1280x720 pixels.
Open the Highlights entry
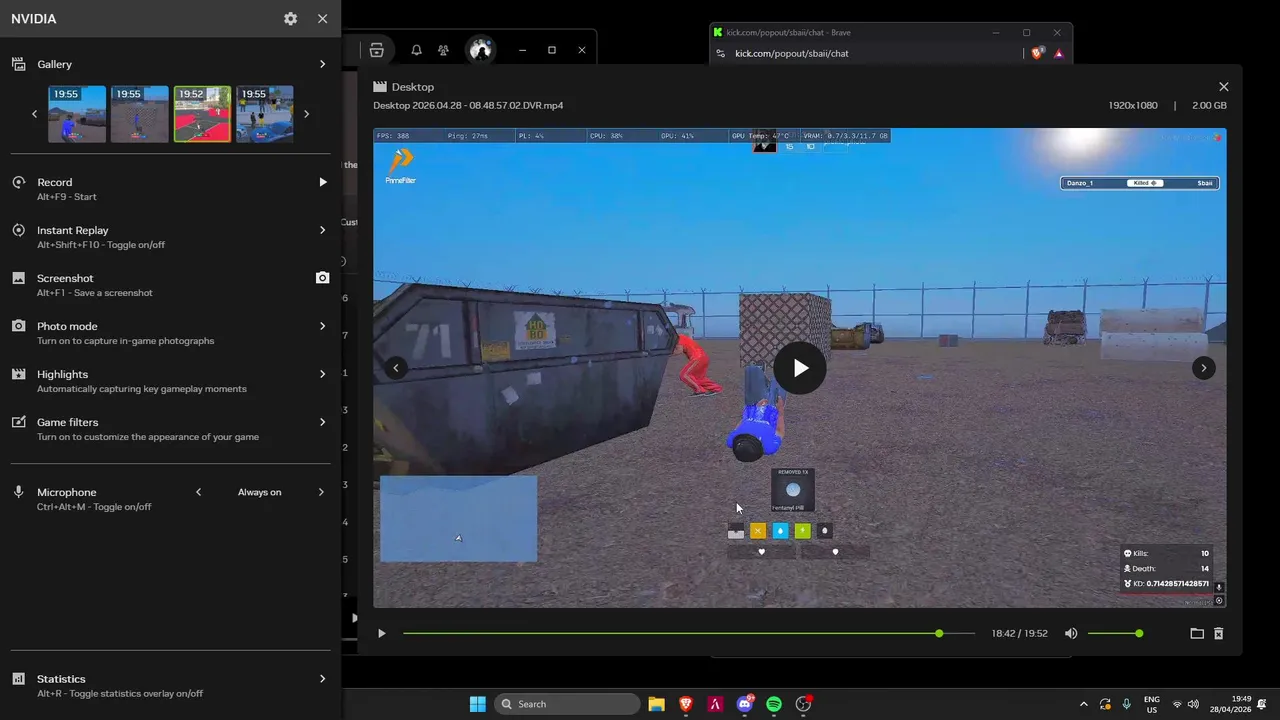170,380
